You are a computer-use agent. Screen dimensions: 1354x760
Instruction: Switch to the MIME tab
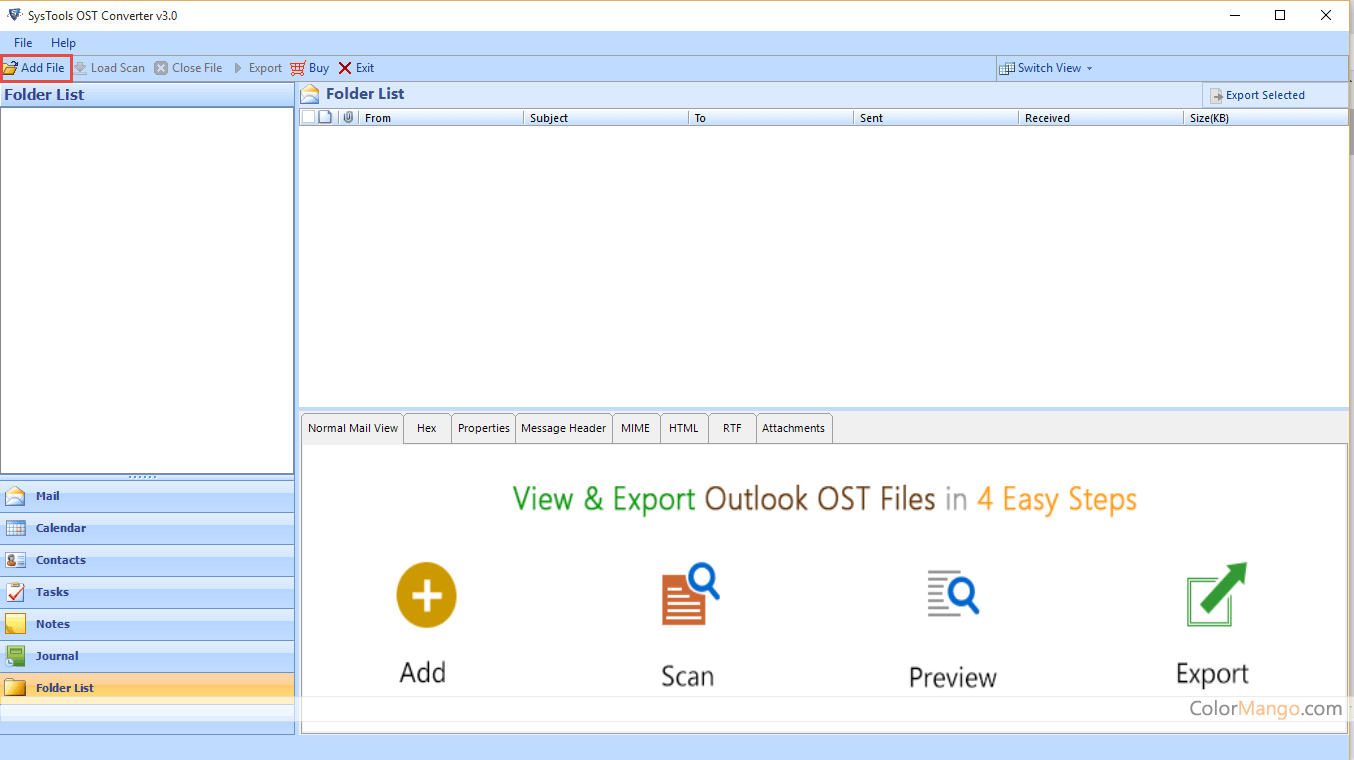coord(635,428)
